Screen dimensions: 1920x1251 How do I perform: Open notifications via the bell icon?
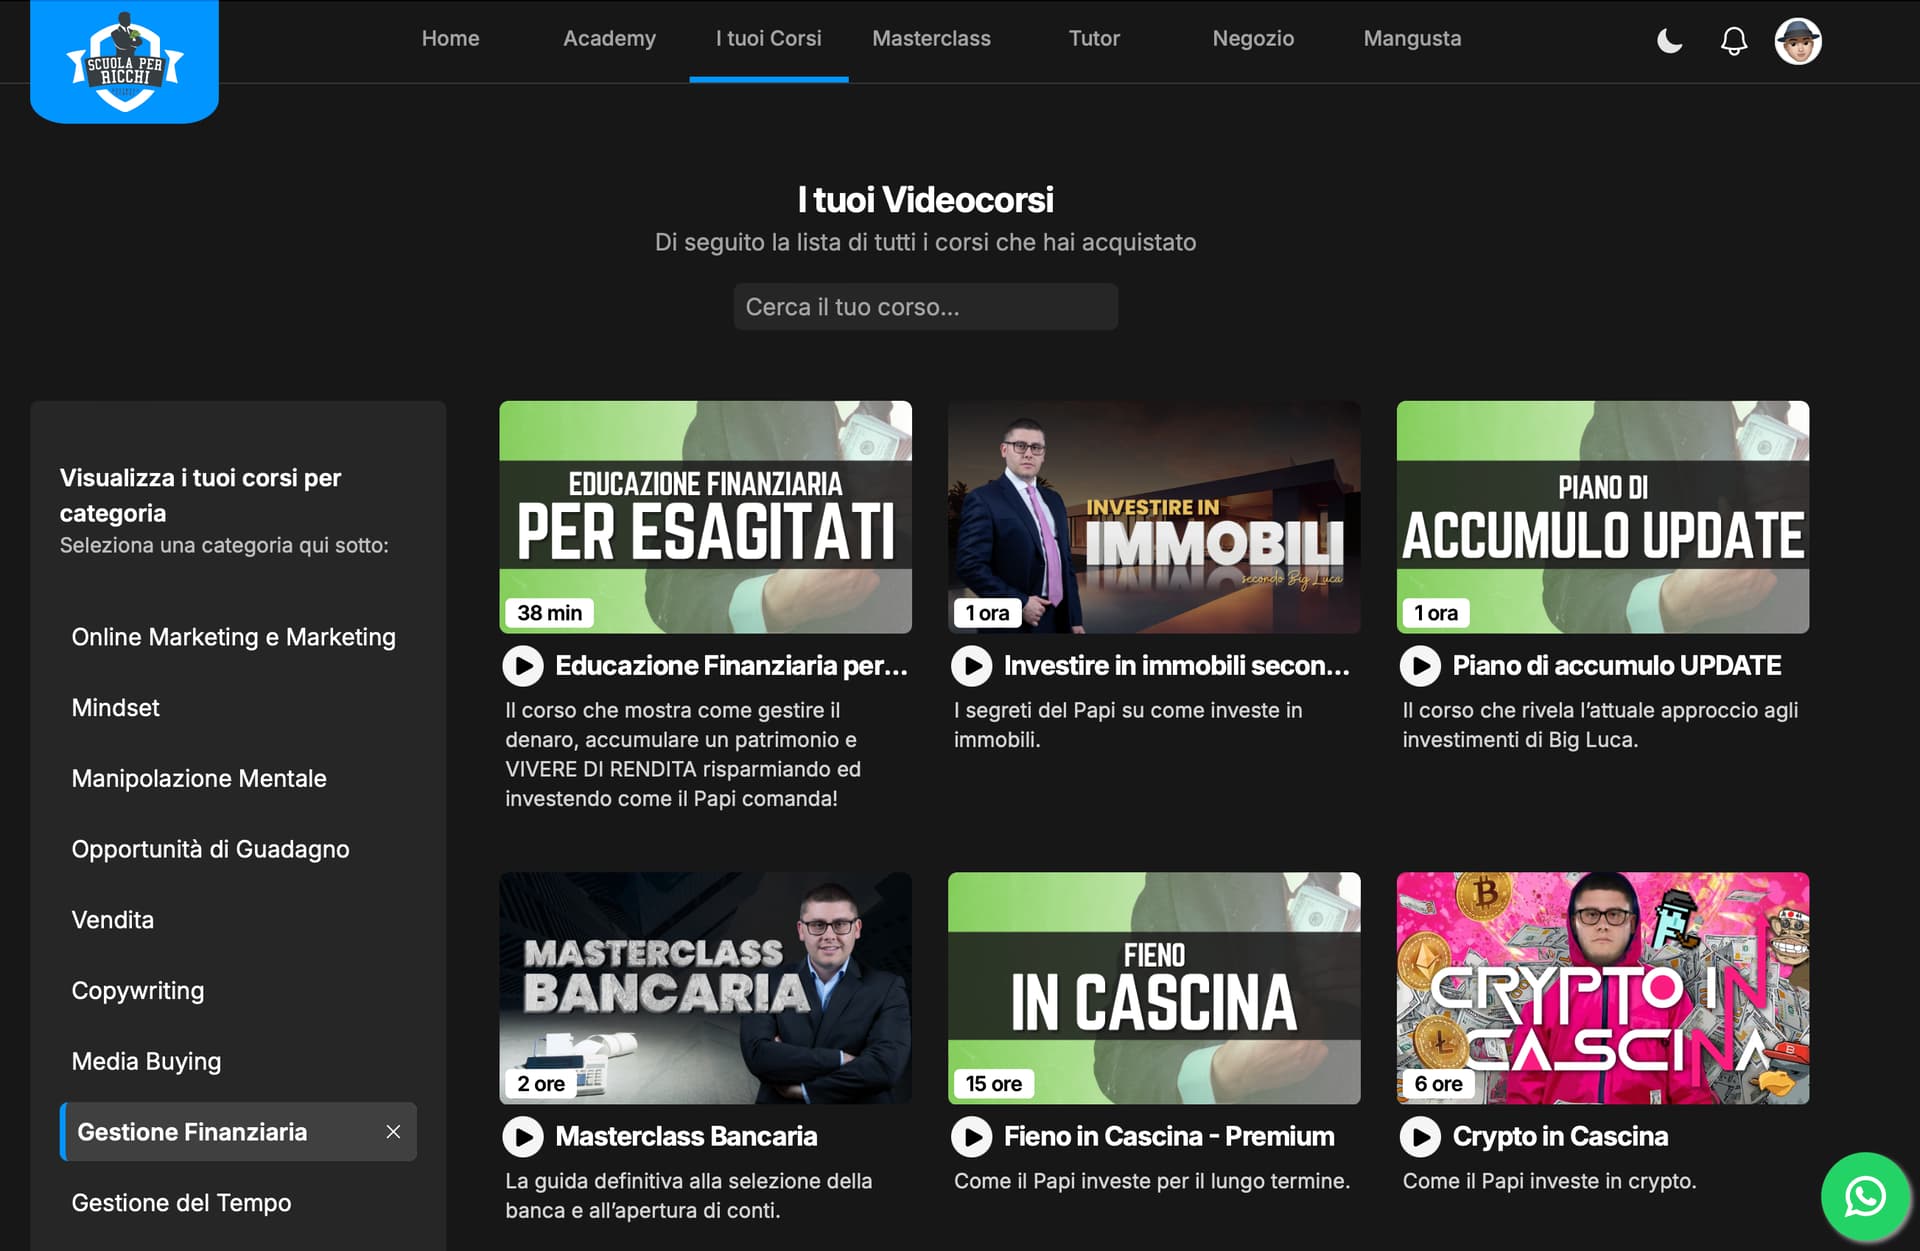click(1734, 41)
